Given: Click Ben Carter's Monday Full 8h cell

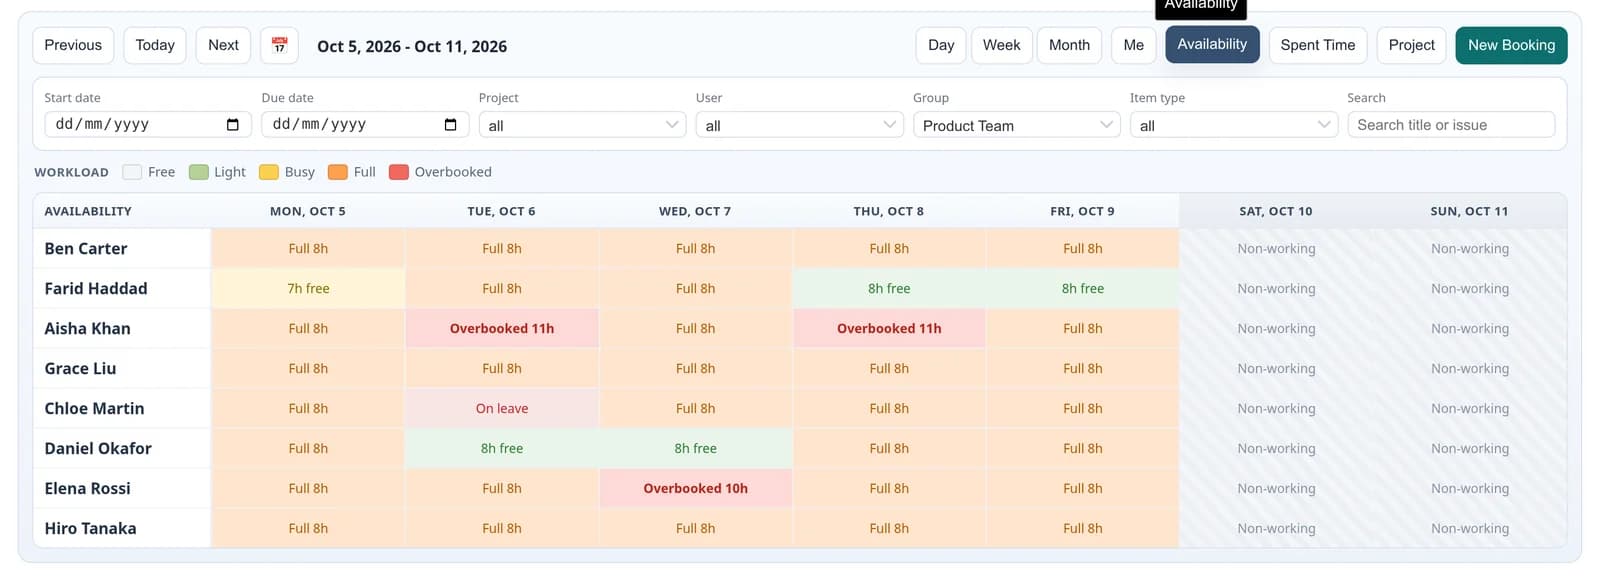Looking at the screenshot, I should click(x=308, y=249).
